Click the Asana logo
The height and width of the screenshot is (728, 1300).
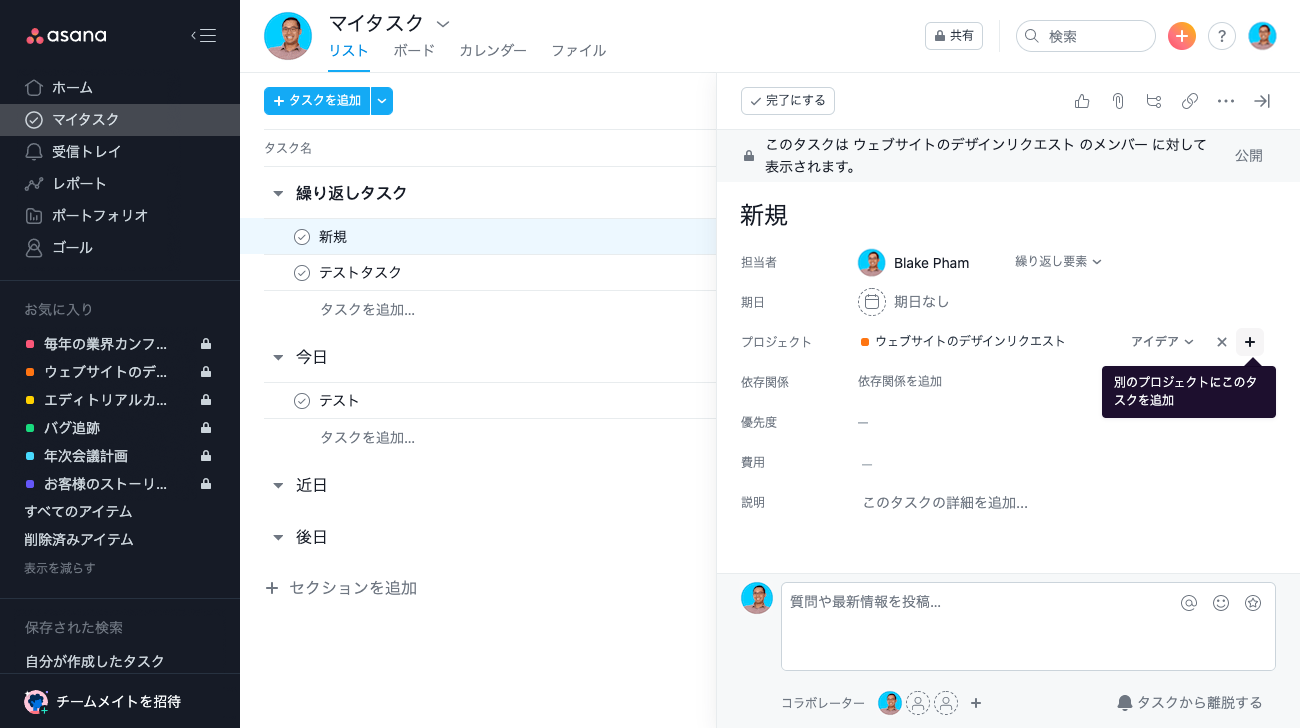point(66,36)
